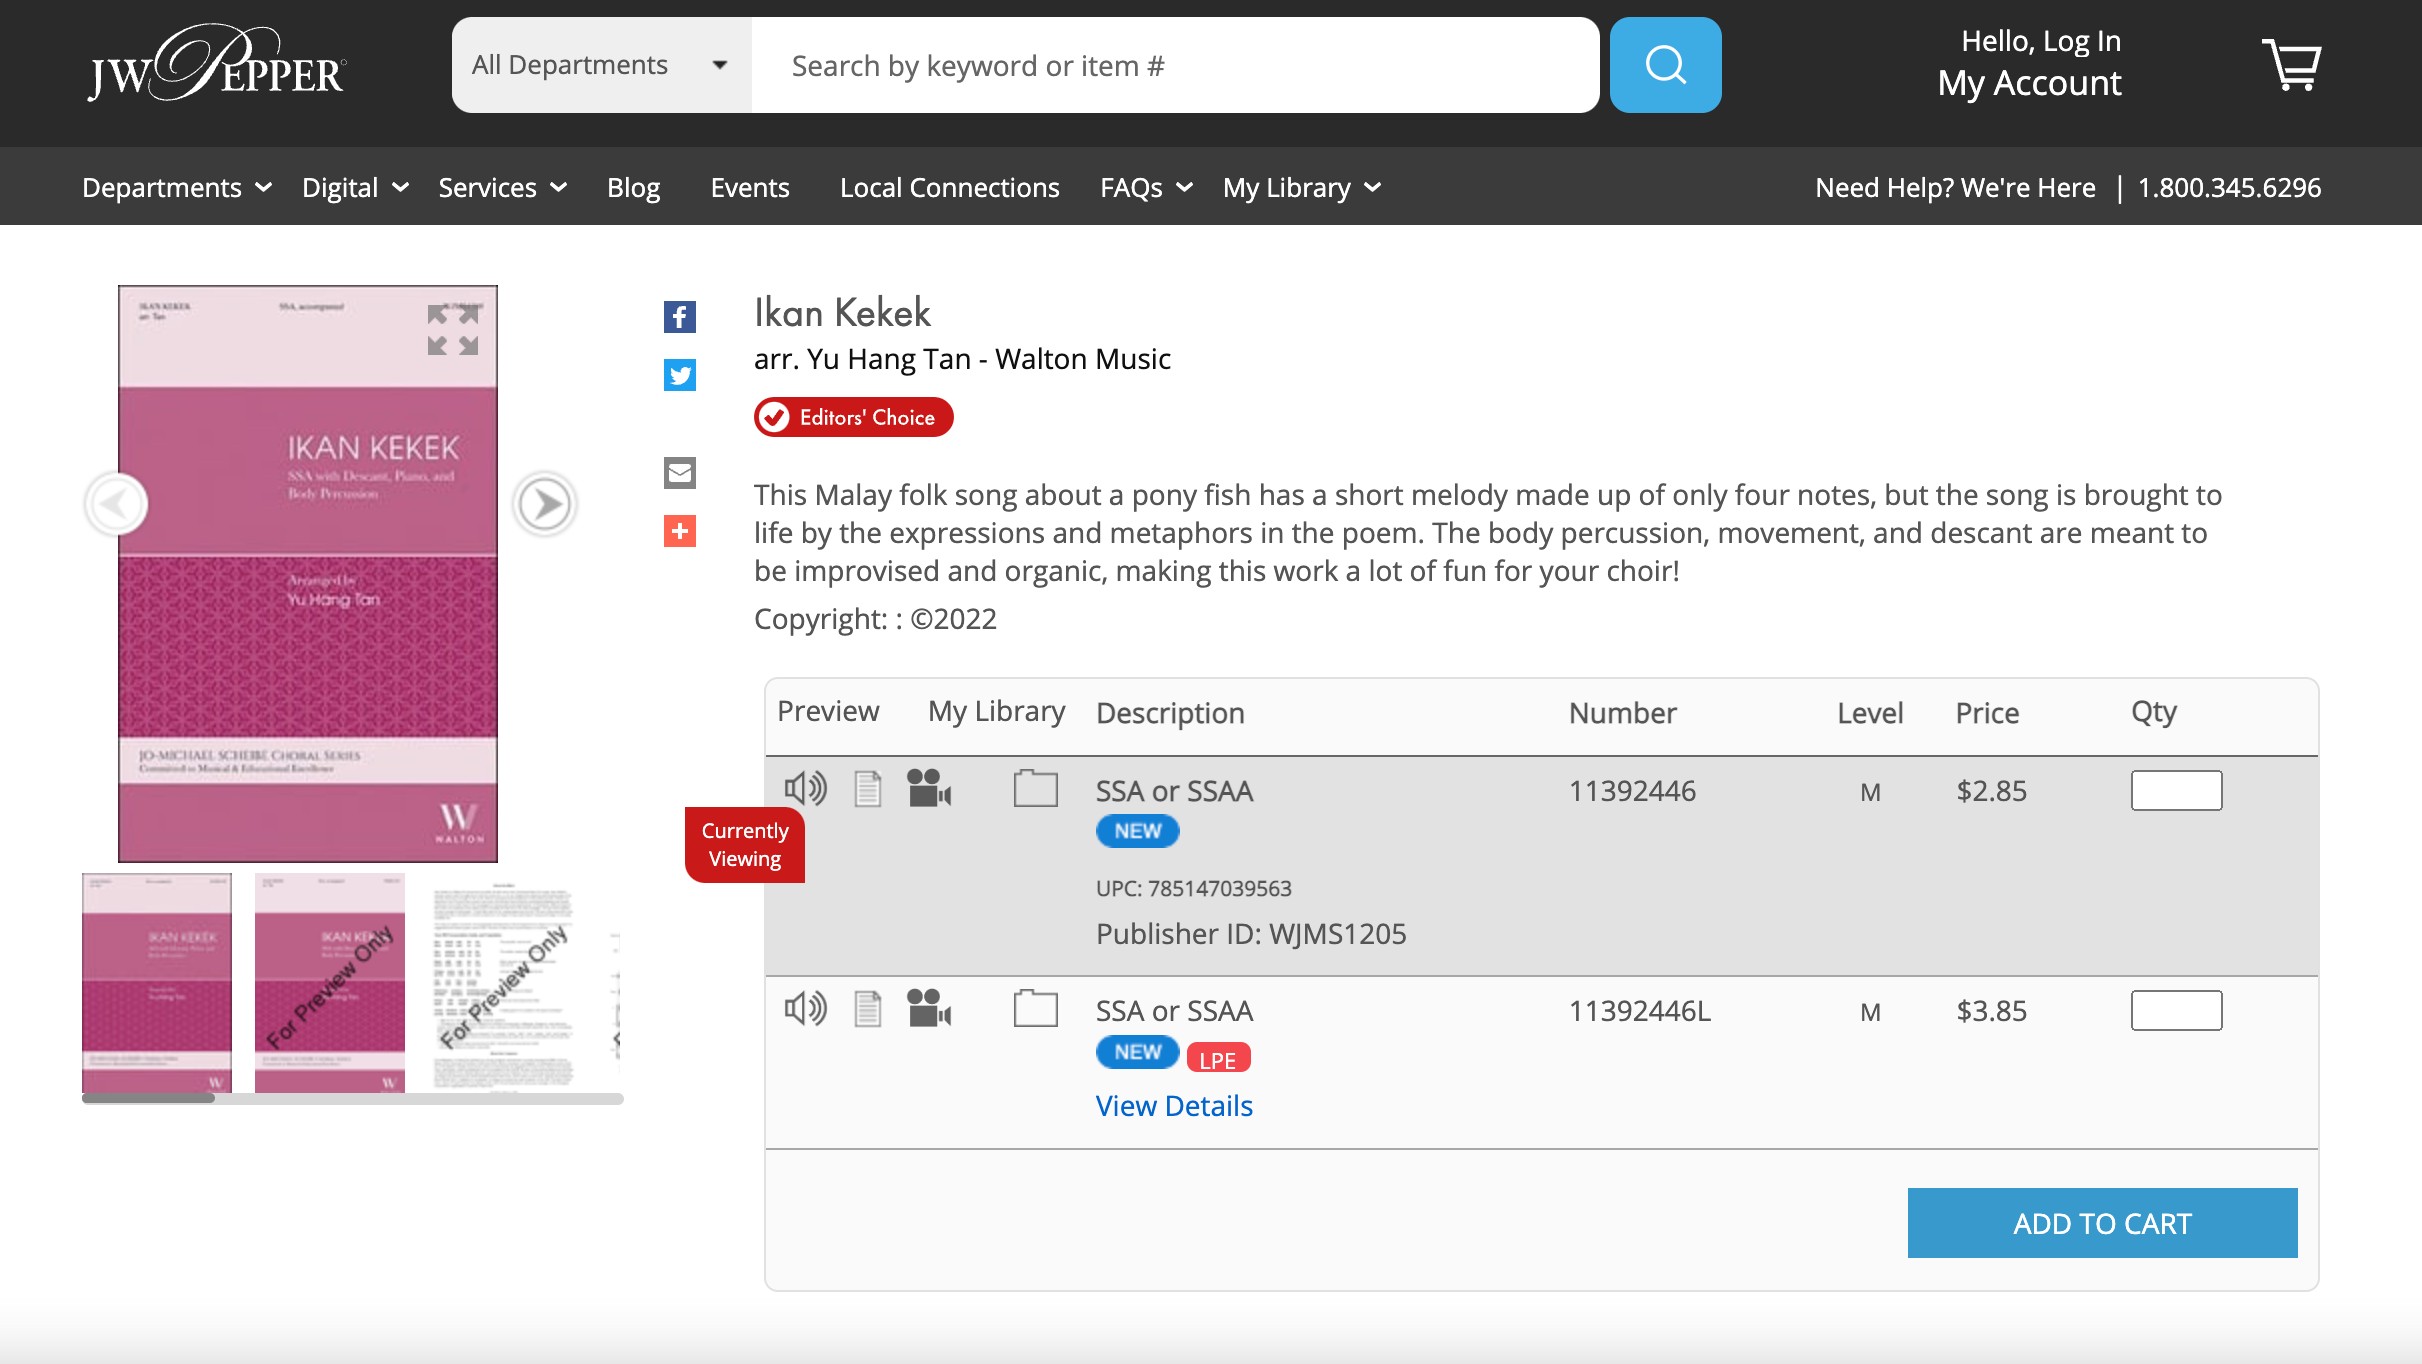
Task: Click the orange plus share icon
Action: 680,531
